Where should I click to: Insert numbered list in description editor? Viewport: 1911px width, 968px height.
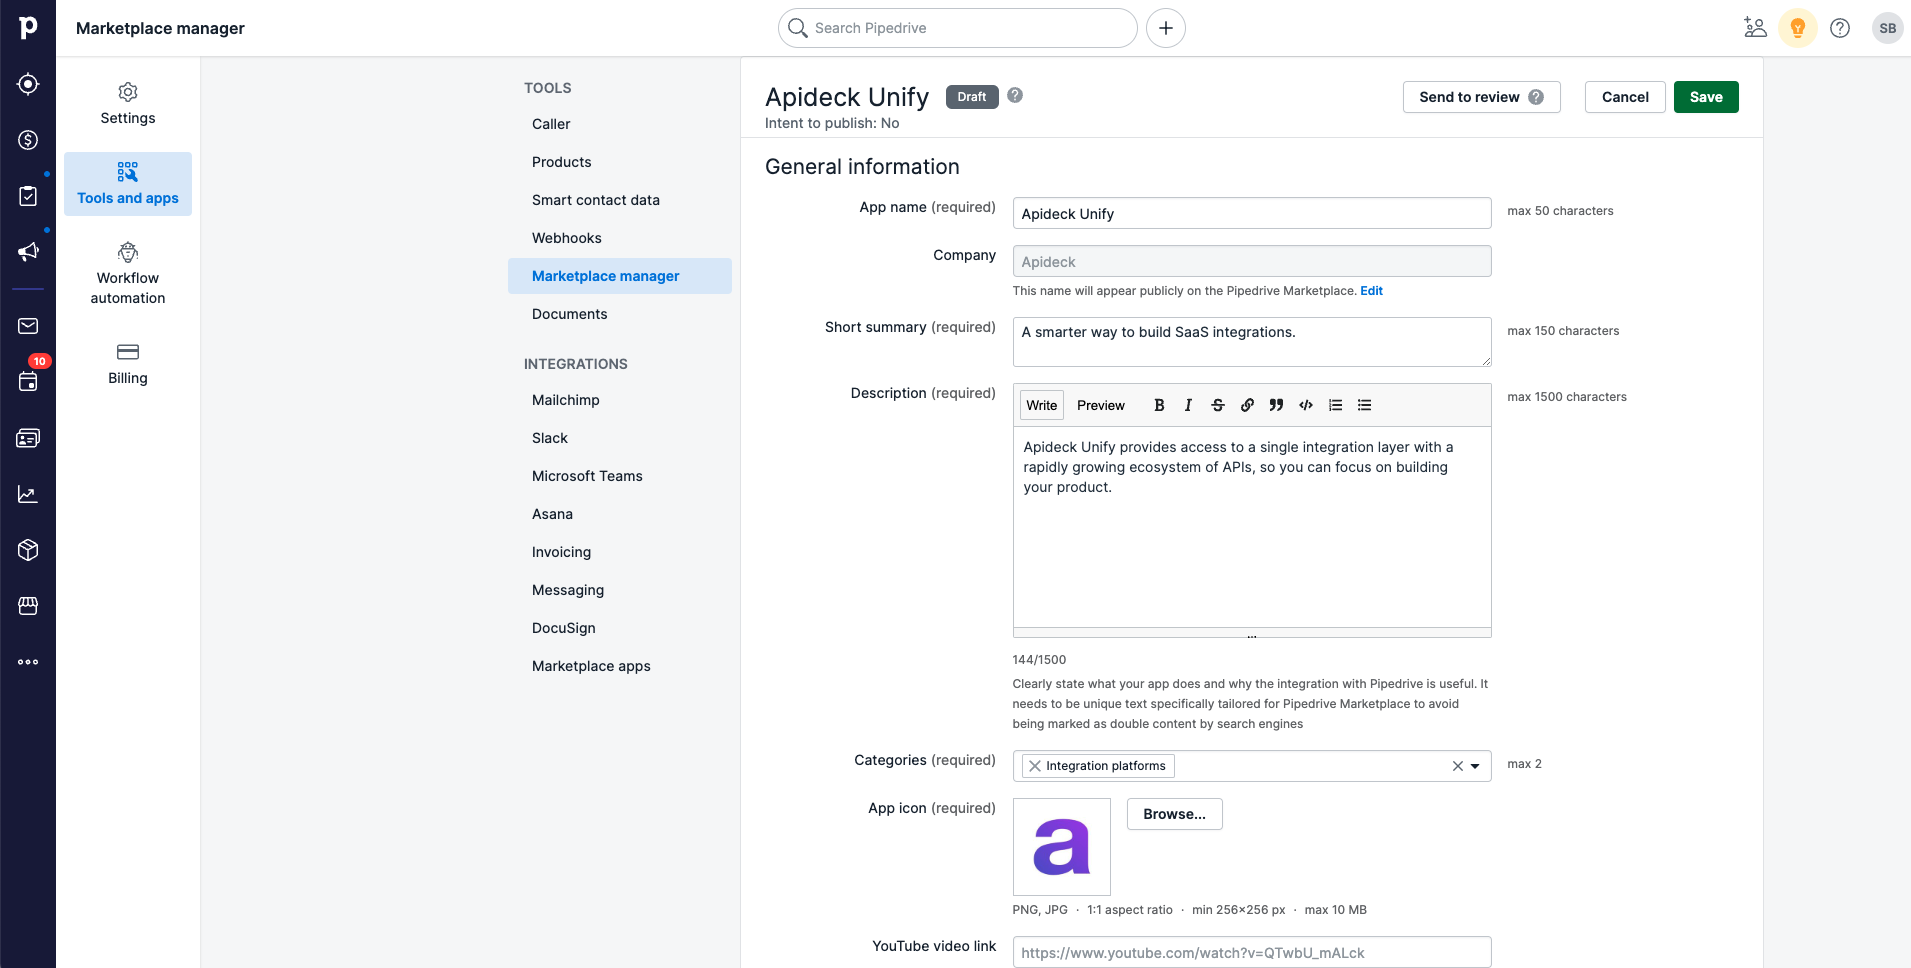(1335, 405)
